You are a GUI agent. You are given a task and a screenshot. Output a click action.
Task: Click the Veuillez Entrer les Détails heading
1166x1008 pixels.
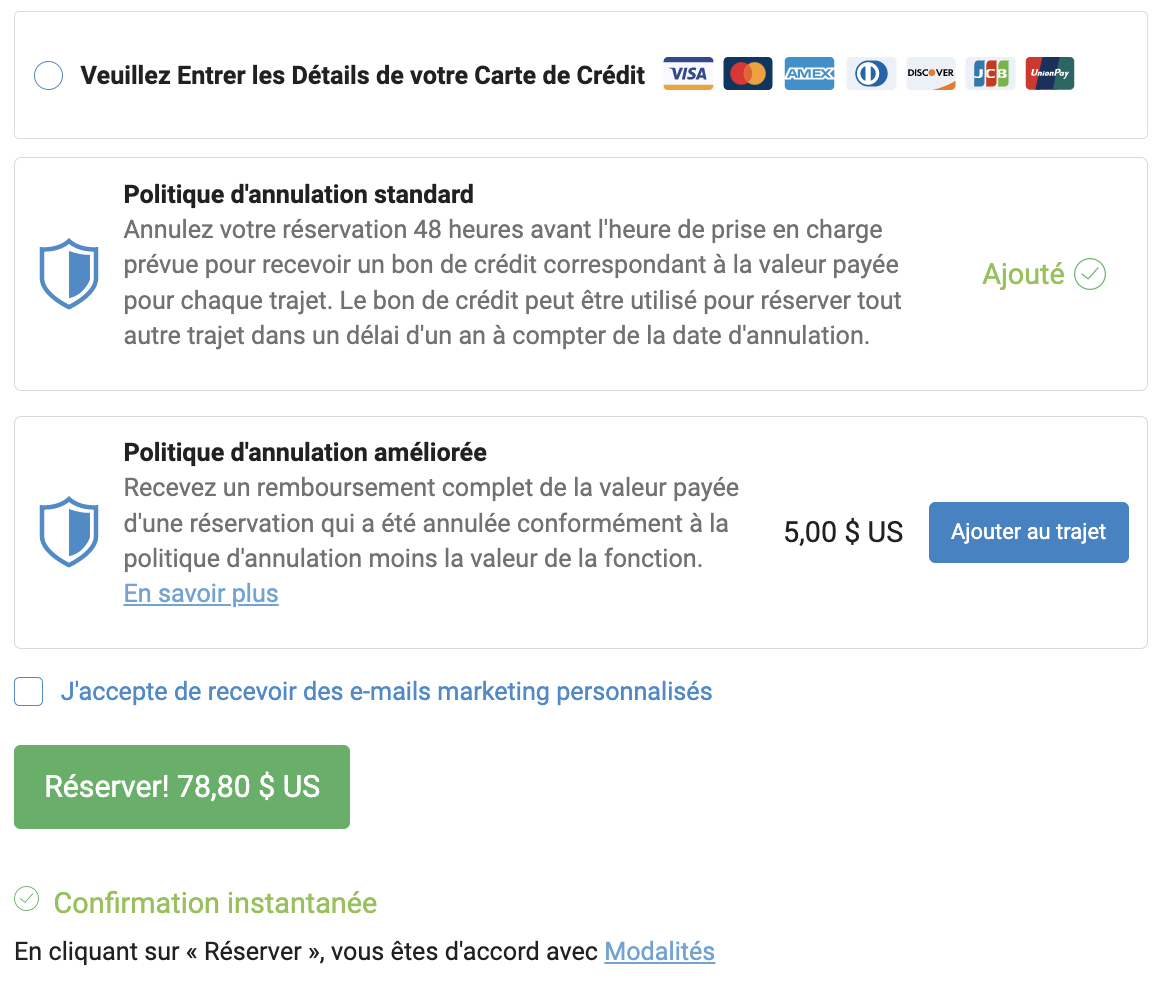click(363, 75)
